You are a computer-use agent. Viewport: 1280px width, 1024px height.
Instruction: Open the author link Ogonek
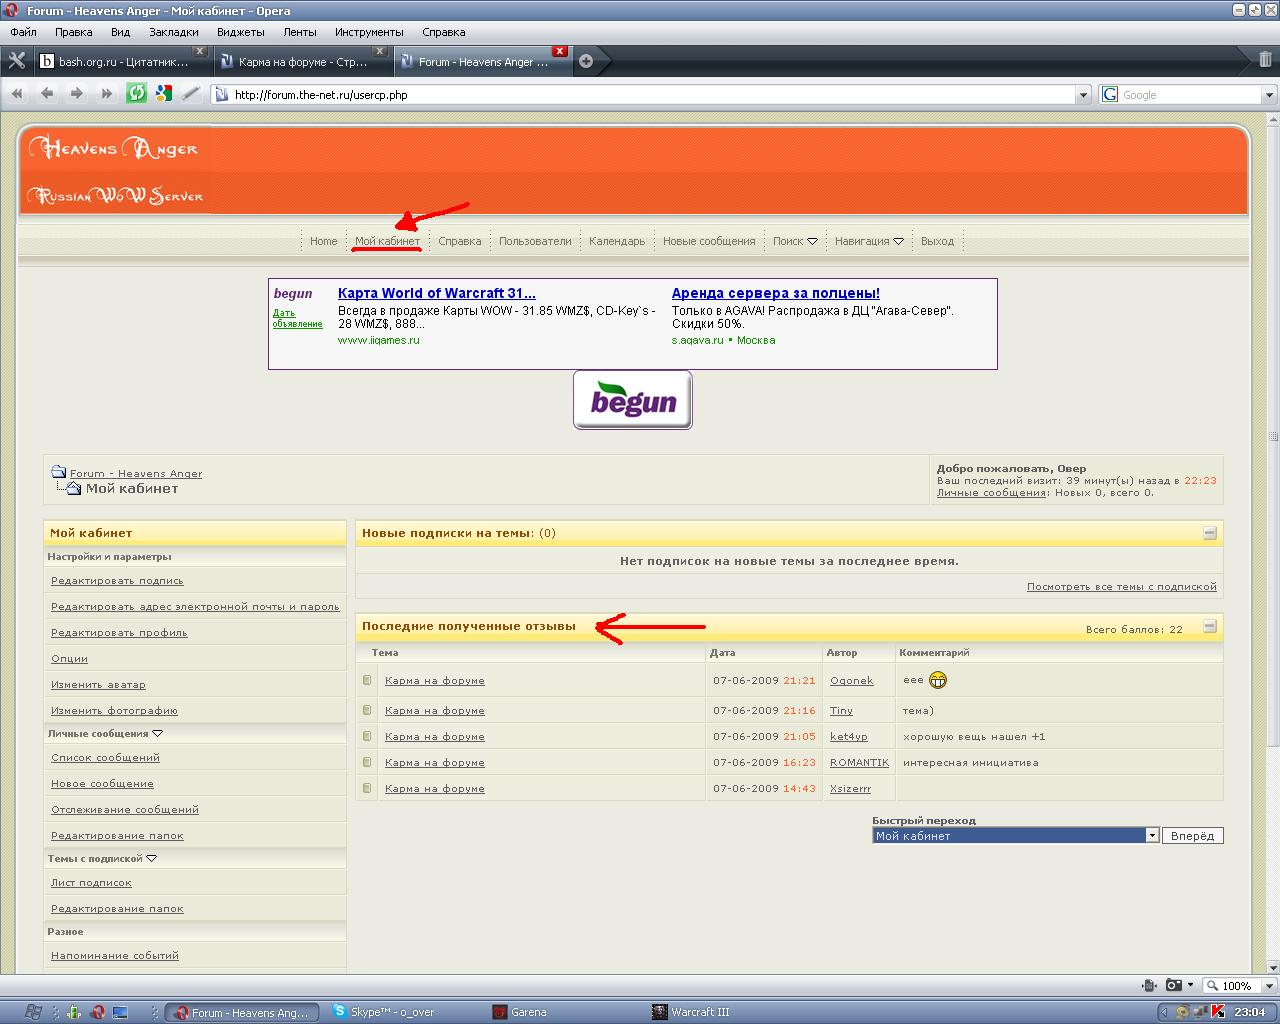(852, 681)
